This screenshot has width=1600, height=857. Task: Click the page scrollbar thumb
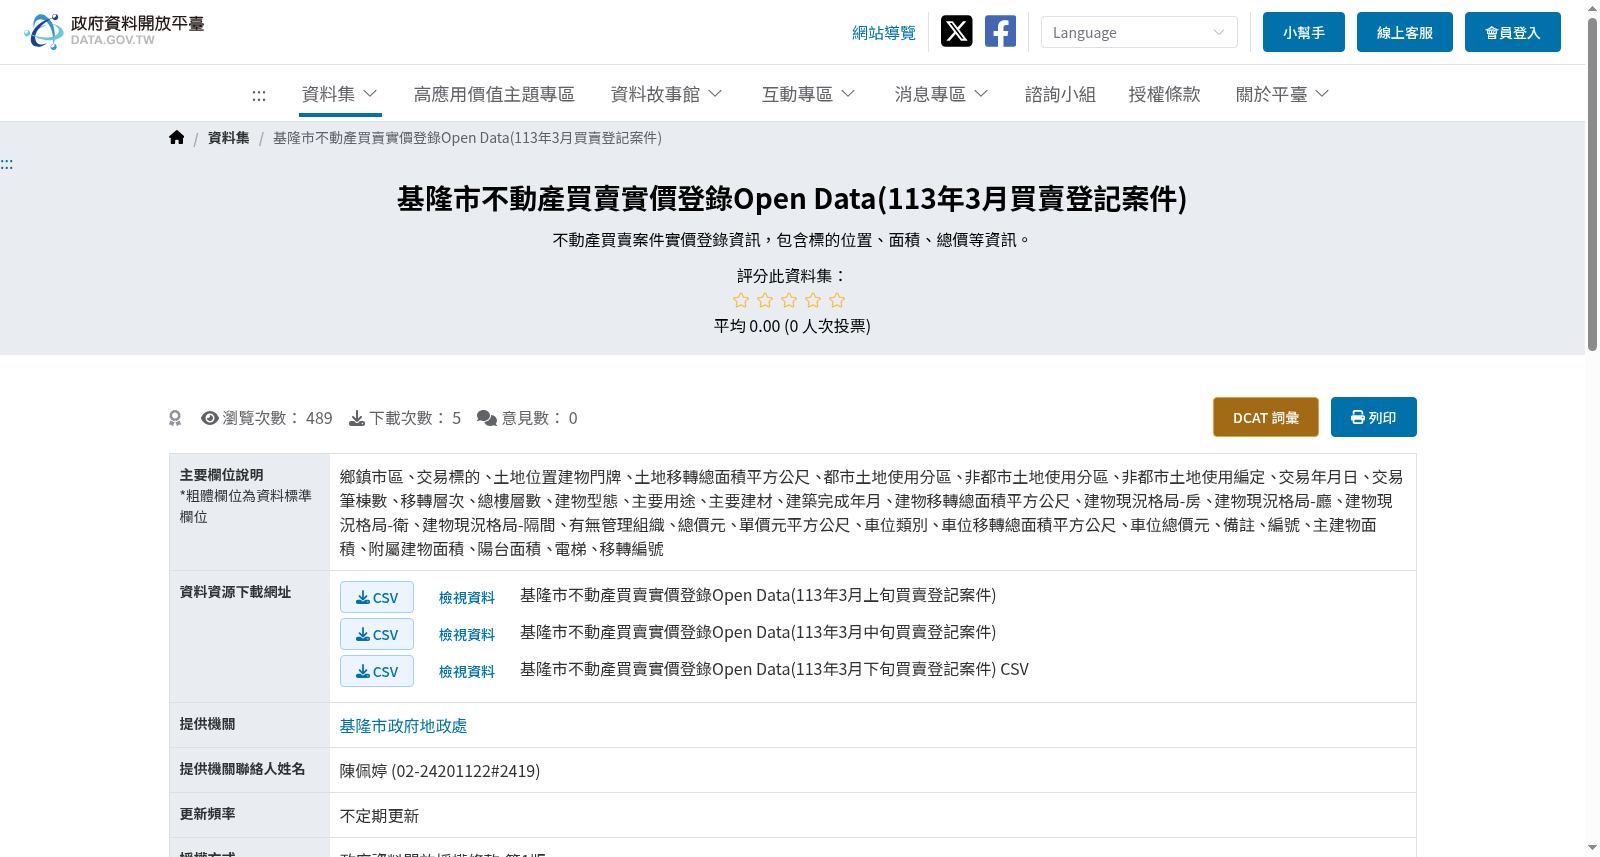pos(1592,184)
